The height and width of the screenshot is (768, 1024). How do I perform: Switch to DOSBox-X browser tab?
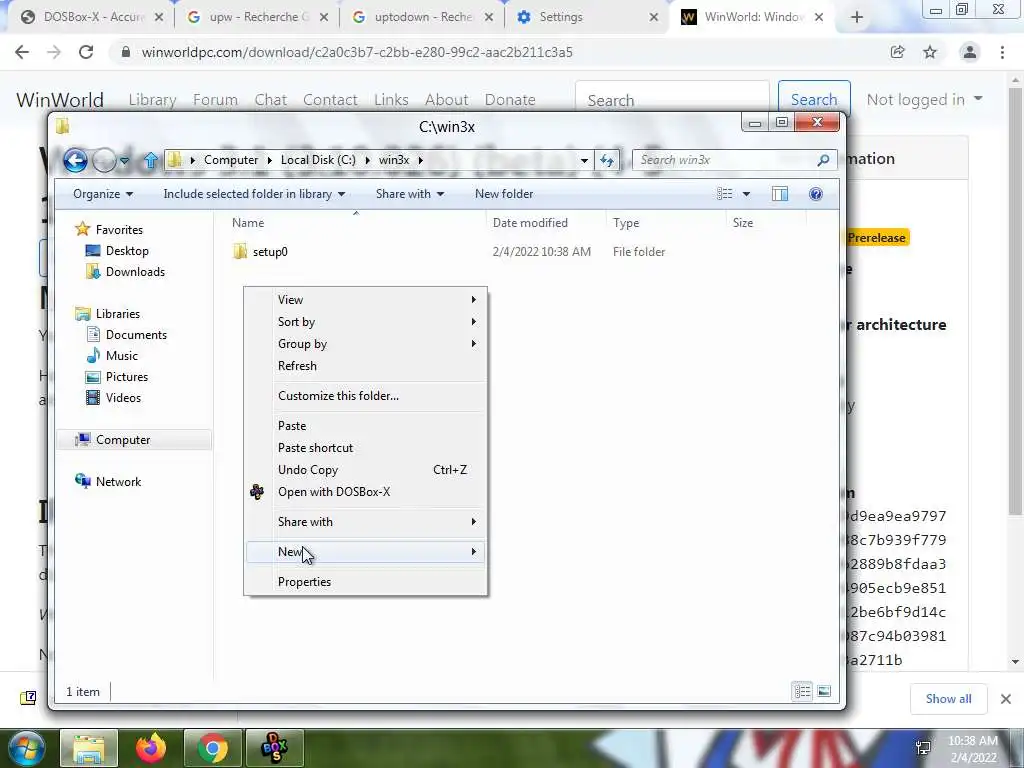[93, 18]
